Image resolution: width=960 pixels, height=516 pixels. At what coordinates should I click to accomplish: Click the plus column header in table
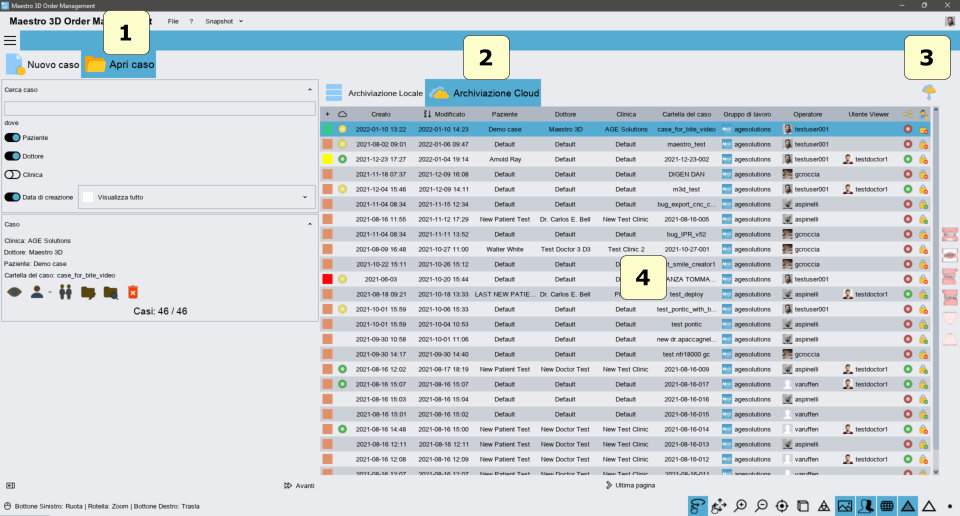(328, 114)
